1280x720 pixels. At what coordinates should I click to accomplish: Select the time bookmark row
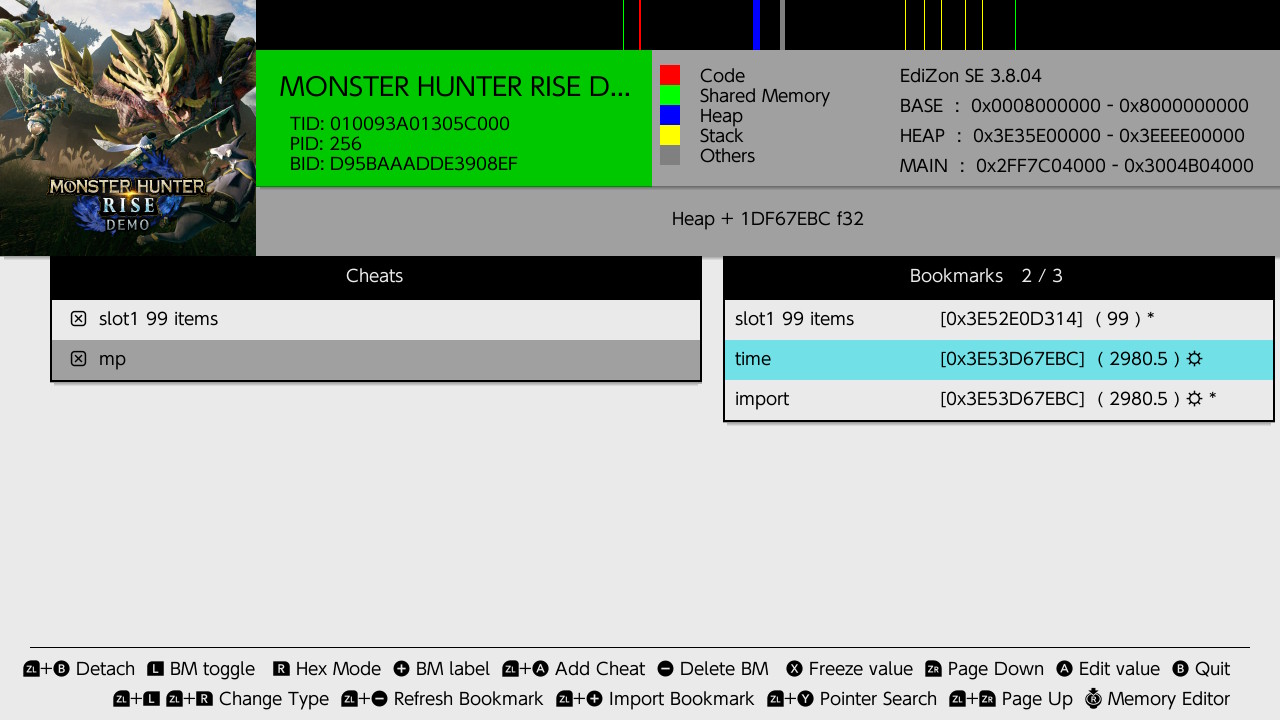coord(999,359)
